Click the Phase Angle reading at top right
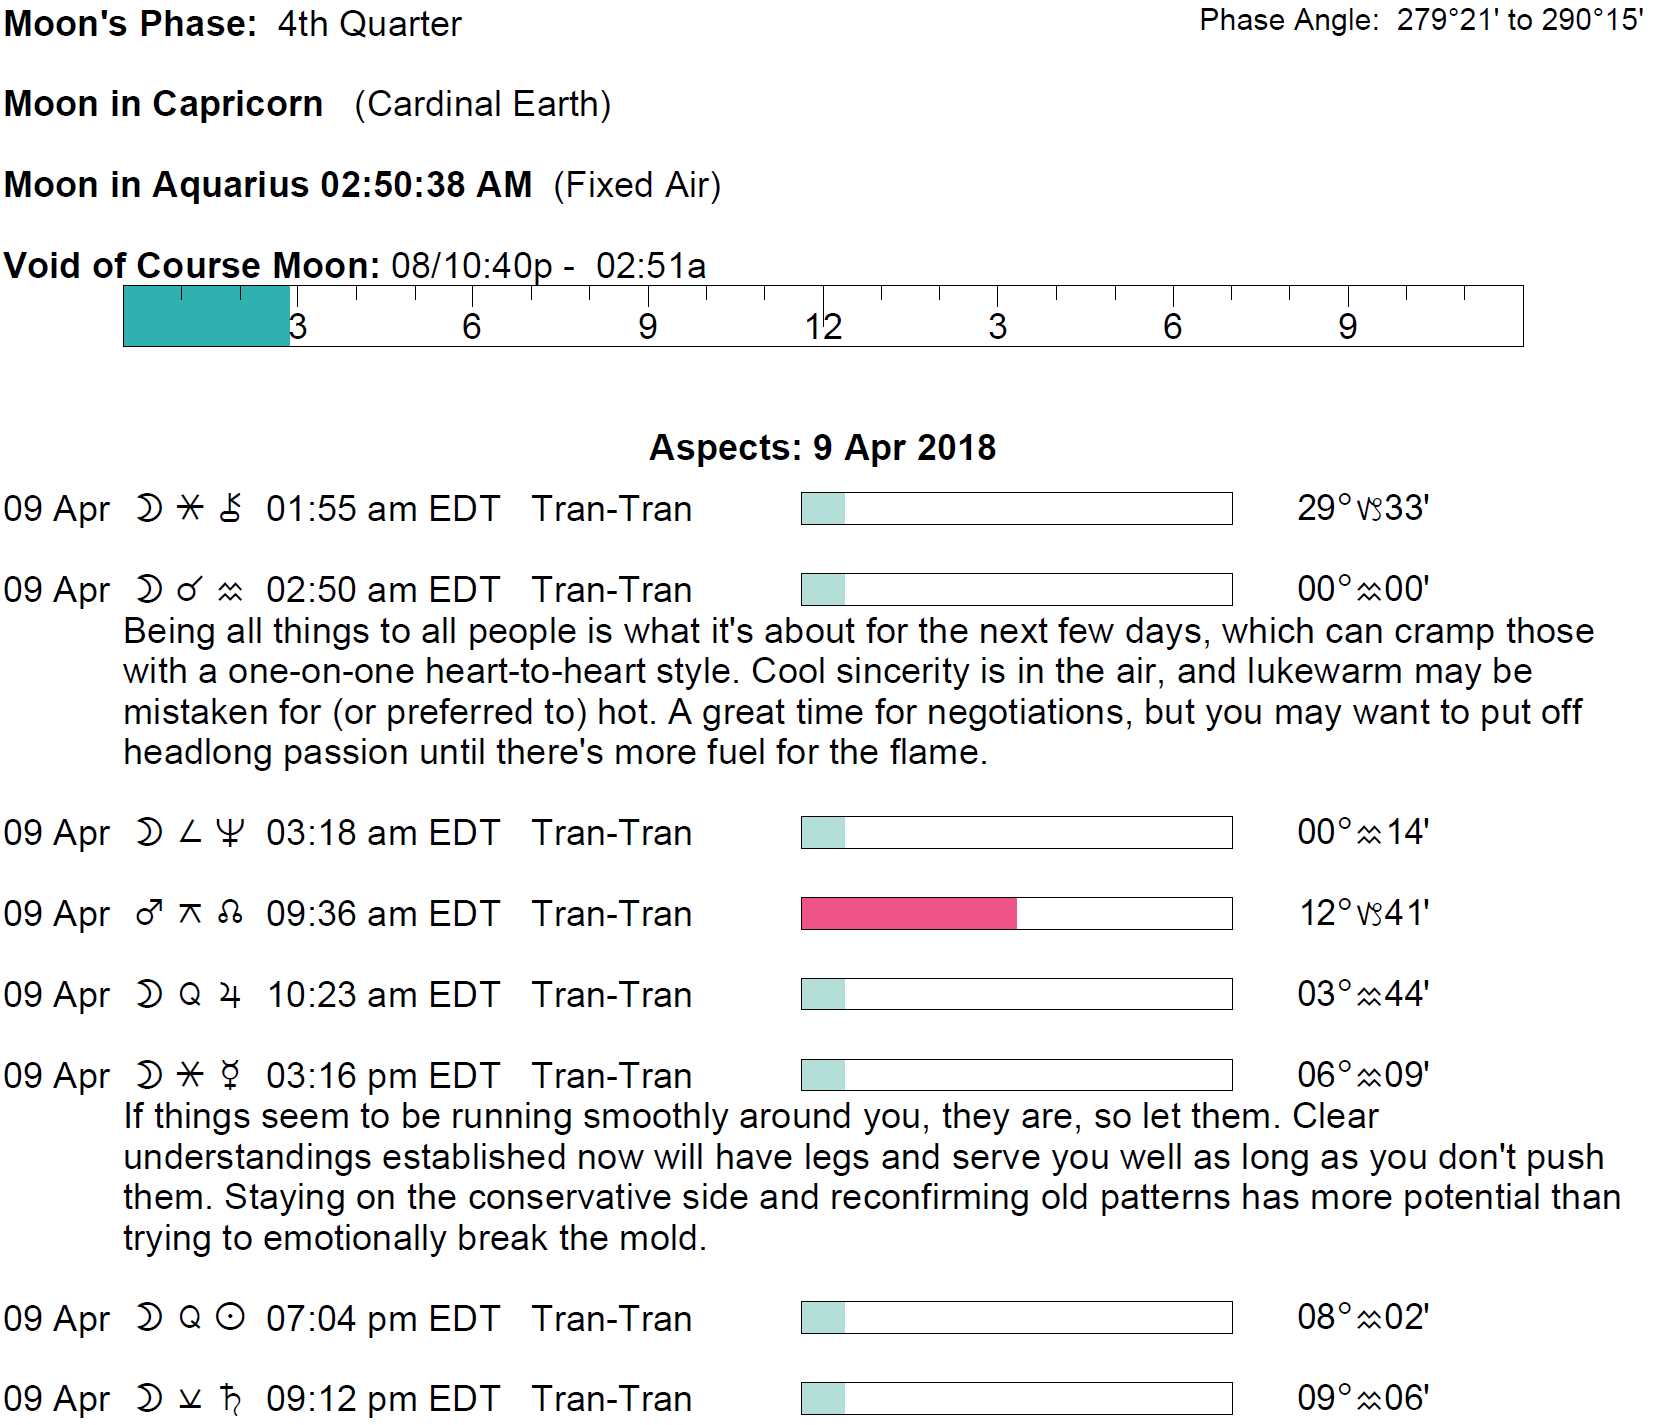This screenshot has width=1666, height=1425. 1421,20
